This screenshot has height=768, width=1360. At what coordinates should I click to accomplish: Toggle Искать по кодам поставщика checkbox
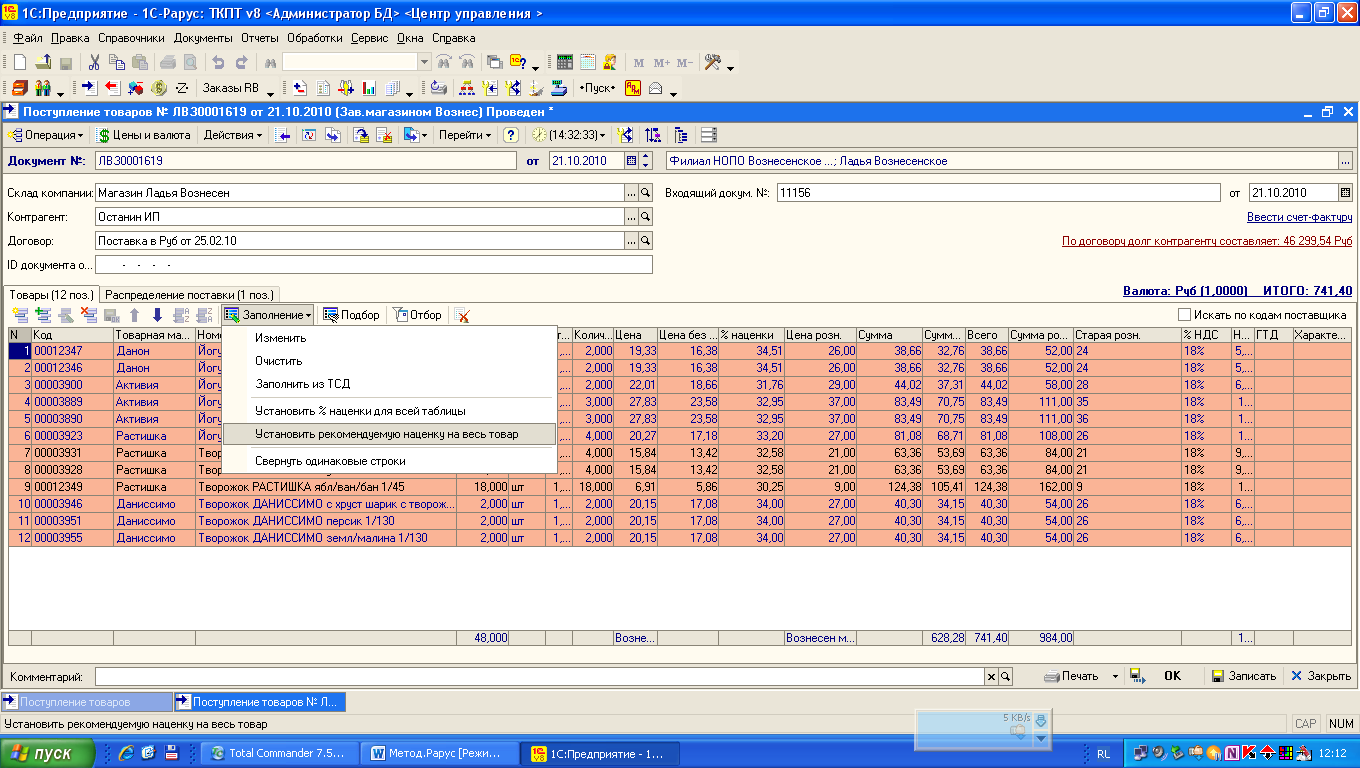click(1184, 315)
